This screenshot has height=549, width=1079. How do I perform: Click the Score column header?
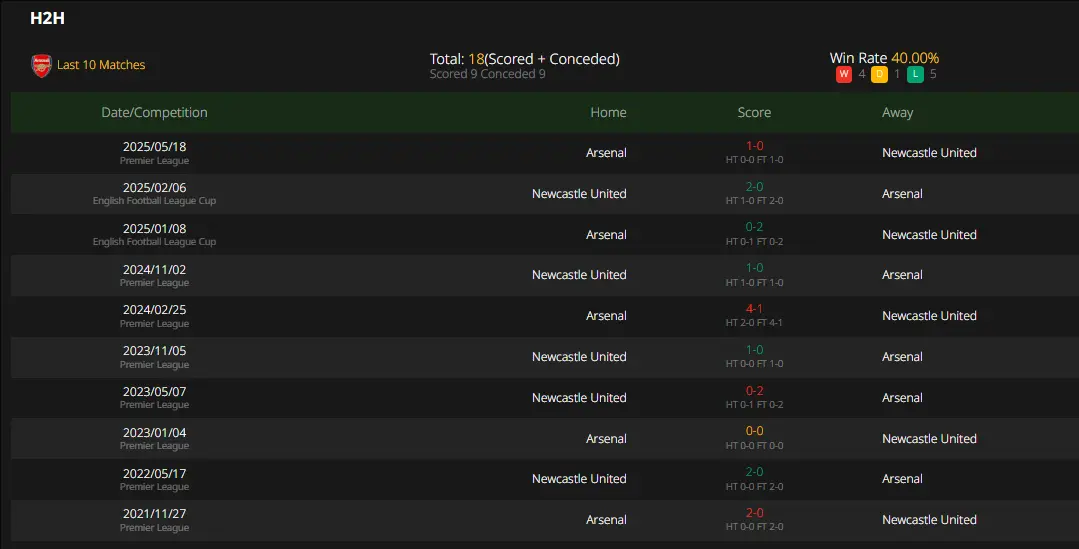(x=754, y=112)
